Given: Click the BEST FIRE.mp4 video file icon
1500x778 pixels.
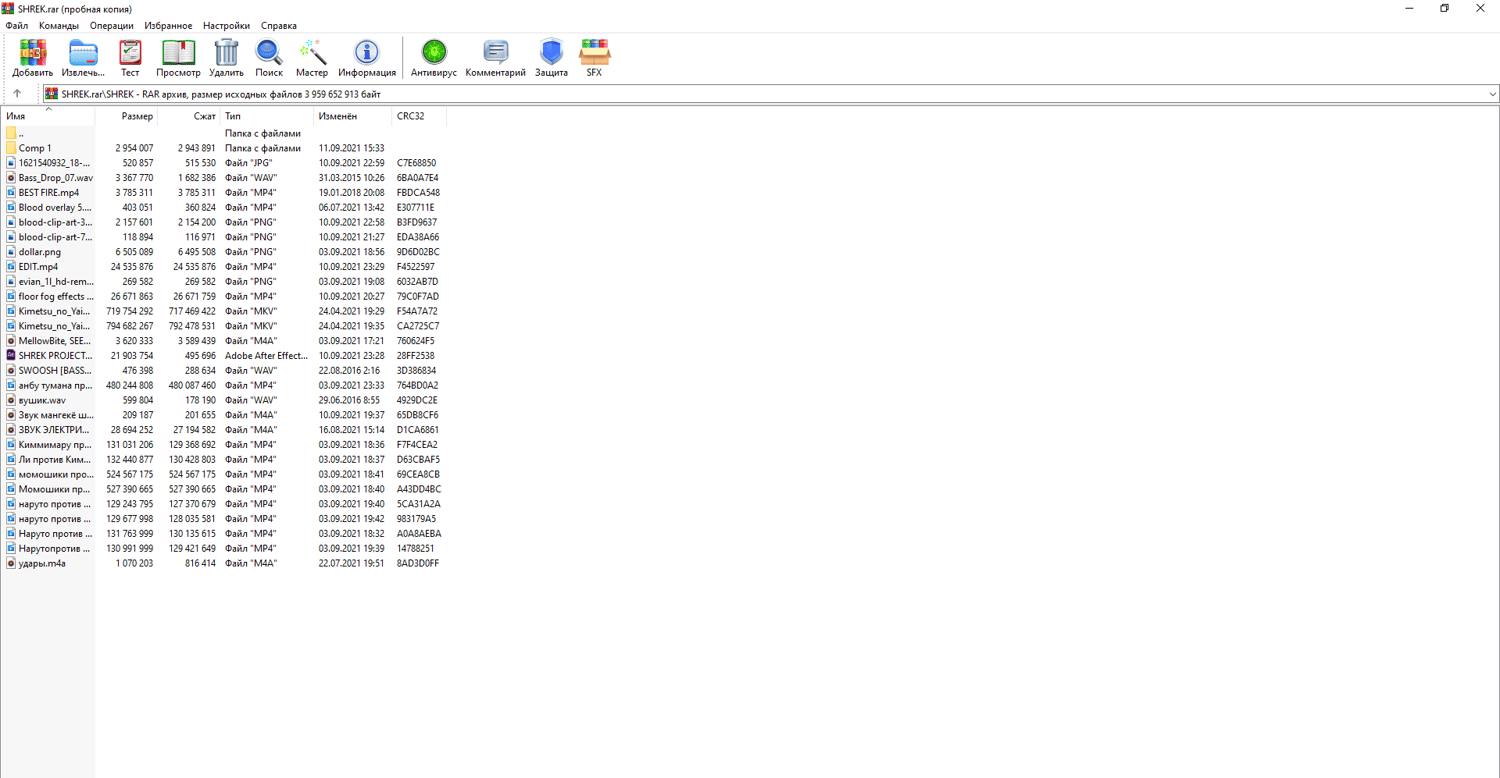Looking at the screenshot, I should tap(11, 192).
